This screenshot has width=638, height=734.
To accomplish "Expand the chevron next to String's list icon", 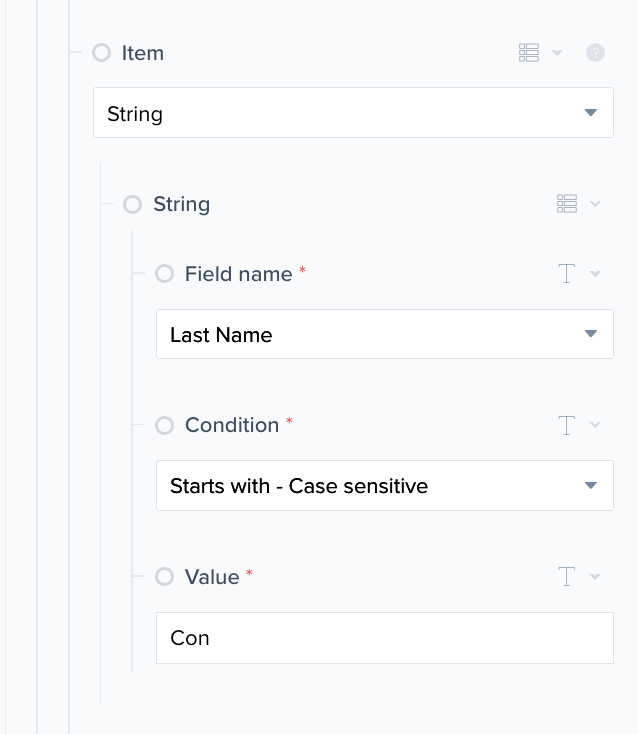I will [595, 204].
